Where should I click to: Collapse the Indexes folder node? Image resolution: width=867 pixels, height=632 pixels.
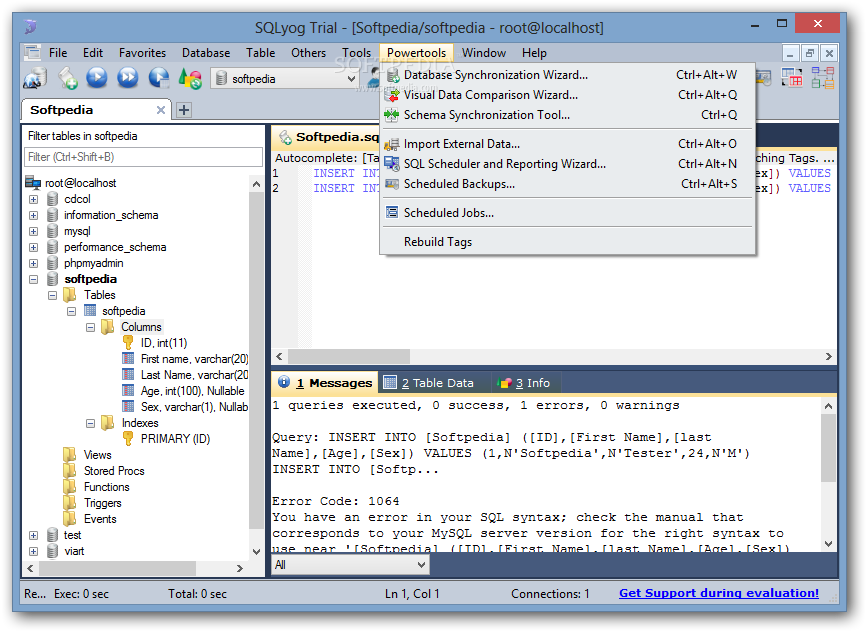pos(91,424)
